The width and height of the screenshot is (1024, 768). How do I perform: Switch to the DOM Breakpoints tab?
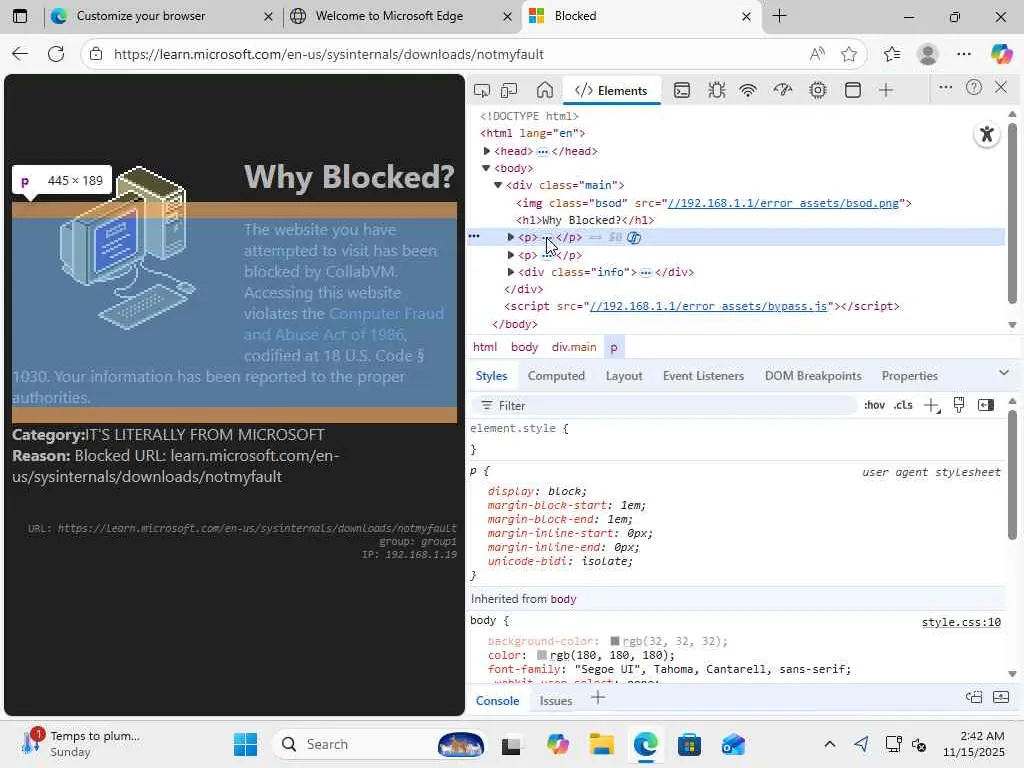pos(813,376)
